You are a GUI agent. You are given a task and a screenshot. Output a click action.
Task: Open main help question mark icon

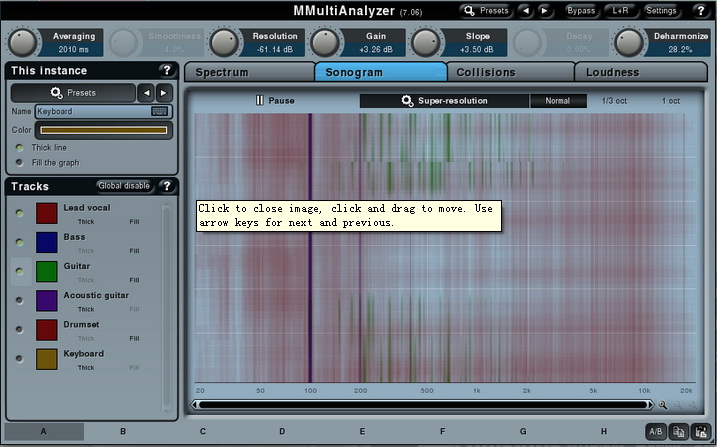point(700,11)
